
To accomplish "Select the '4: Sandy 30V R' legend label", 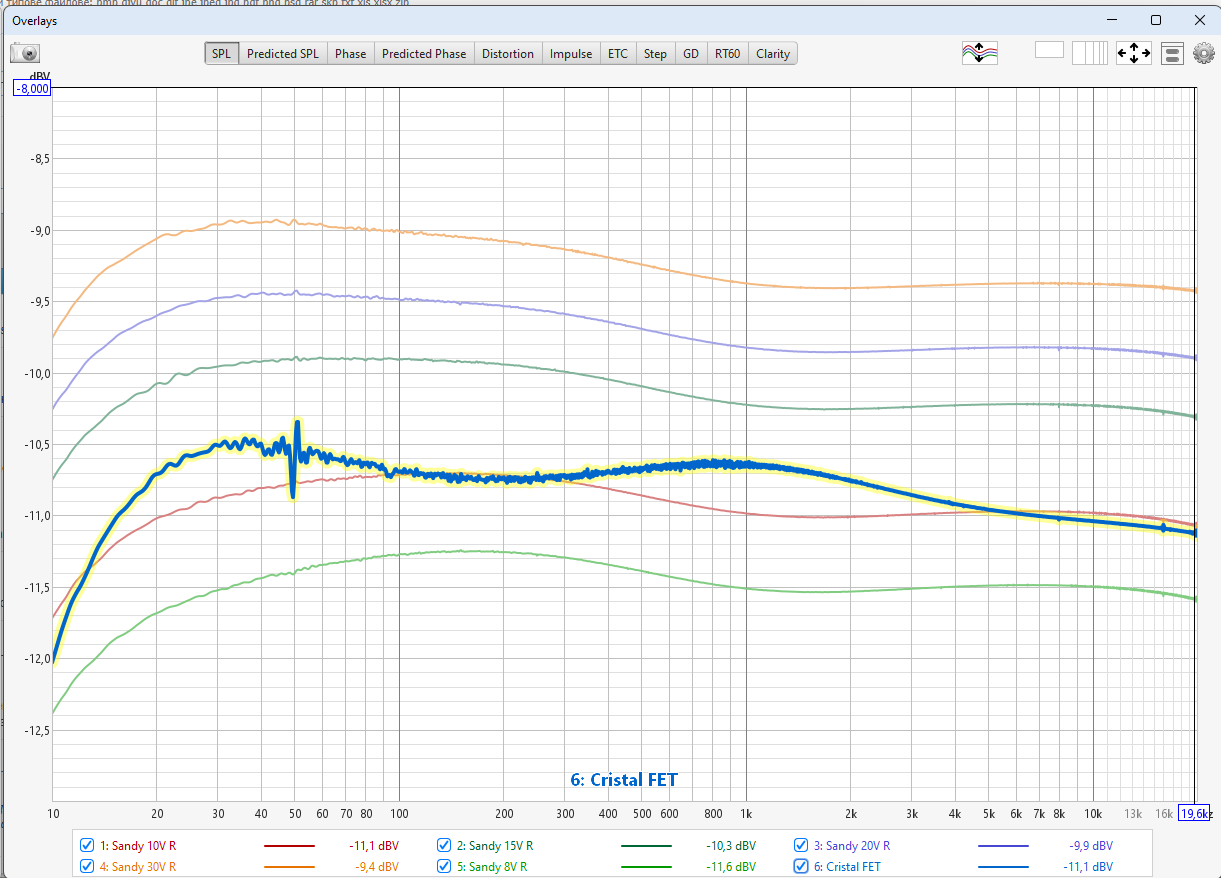I will click(x=138, y=867).
